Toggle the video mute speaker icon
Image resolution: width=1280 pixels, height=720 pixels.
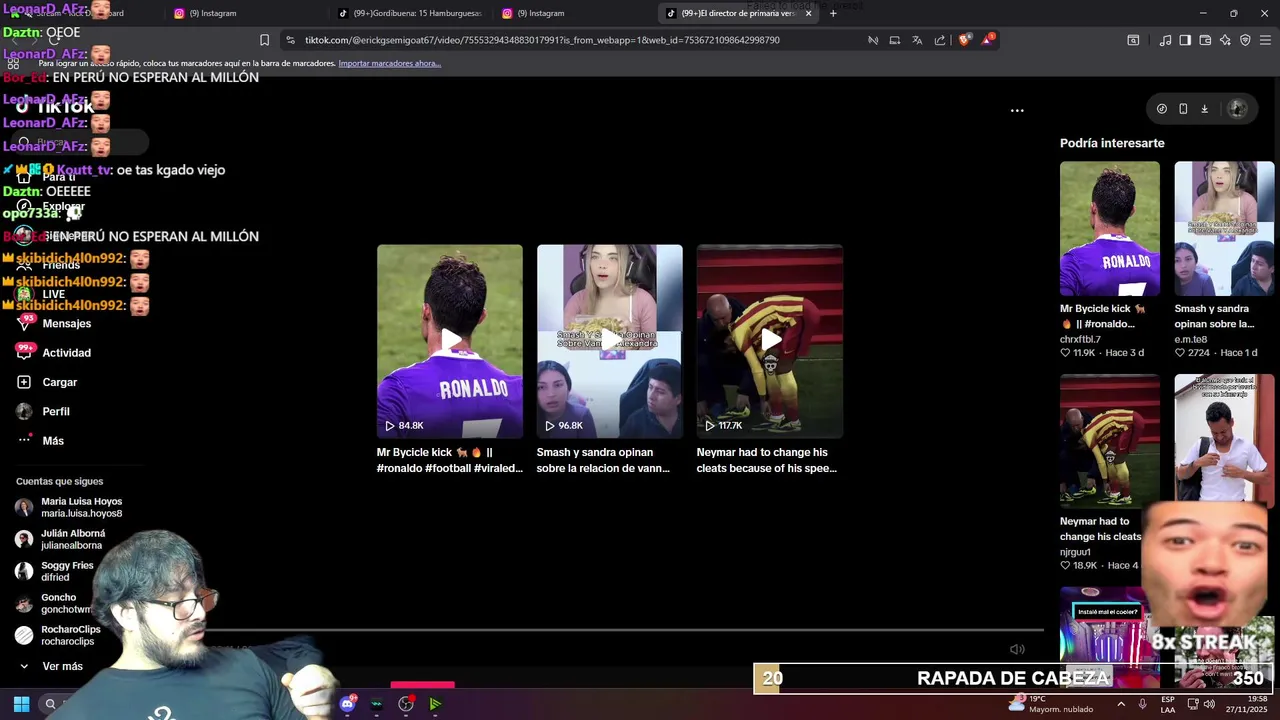point(1017,649)
